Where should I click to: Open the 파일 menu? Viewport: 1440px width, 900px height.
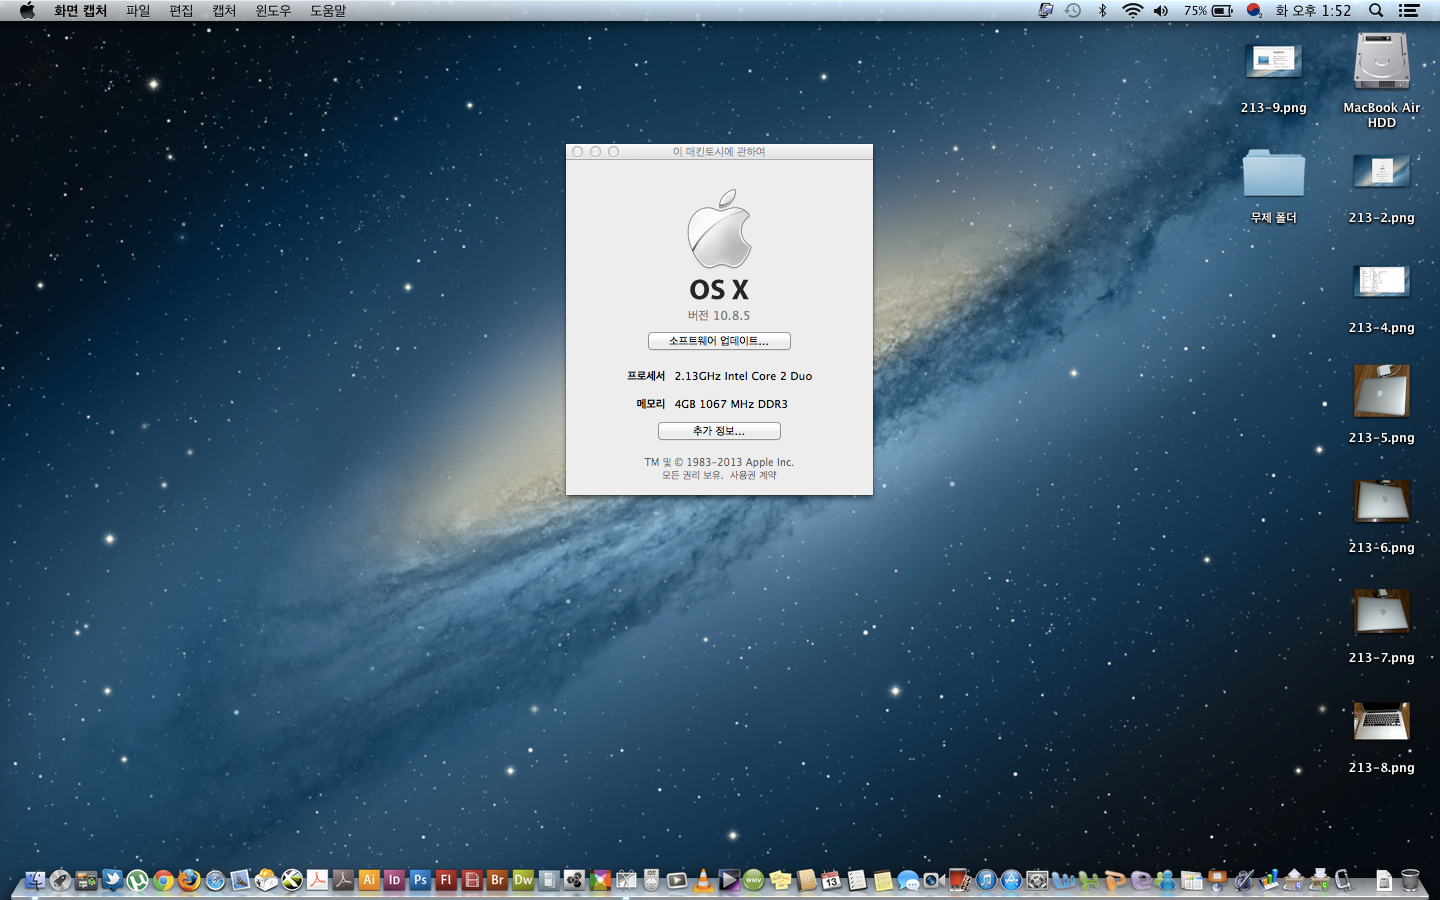point(138,10)
